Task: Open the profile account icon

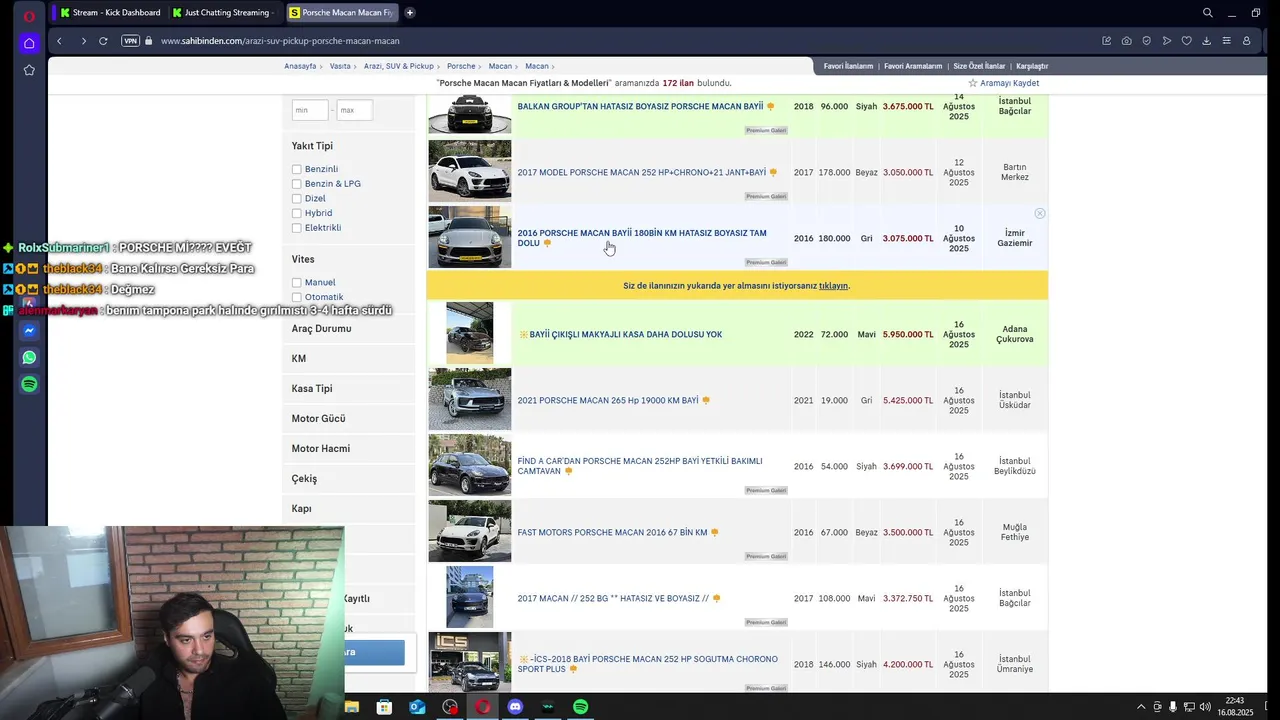Action: (1246, 41)
